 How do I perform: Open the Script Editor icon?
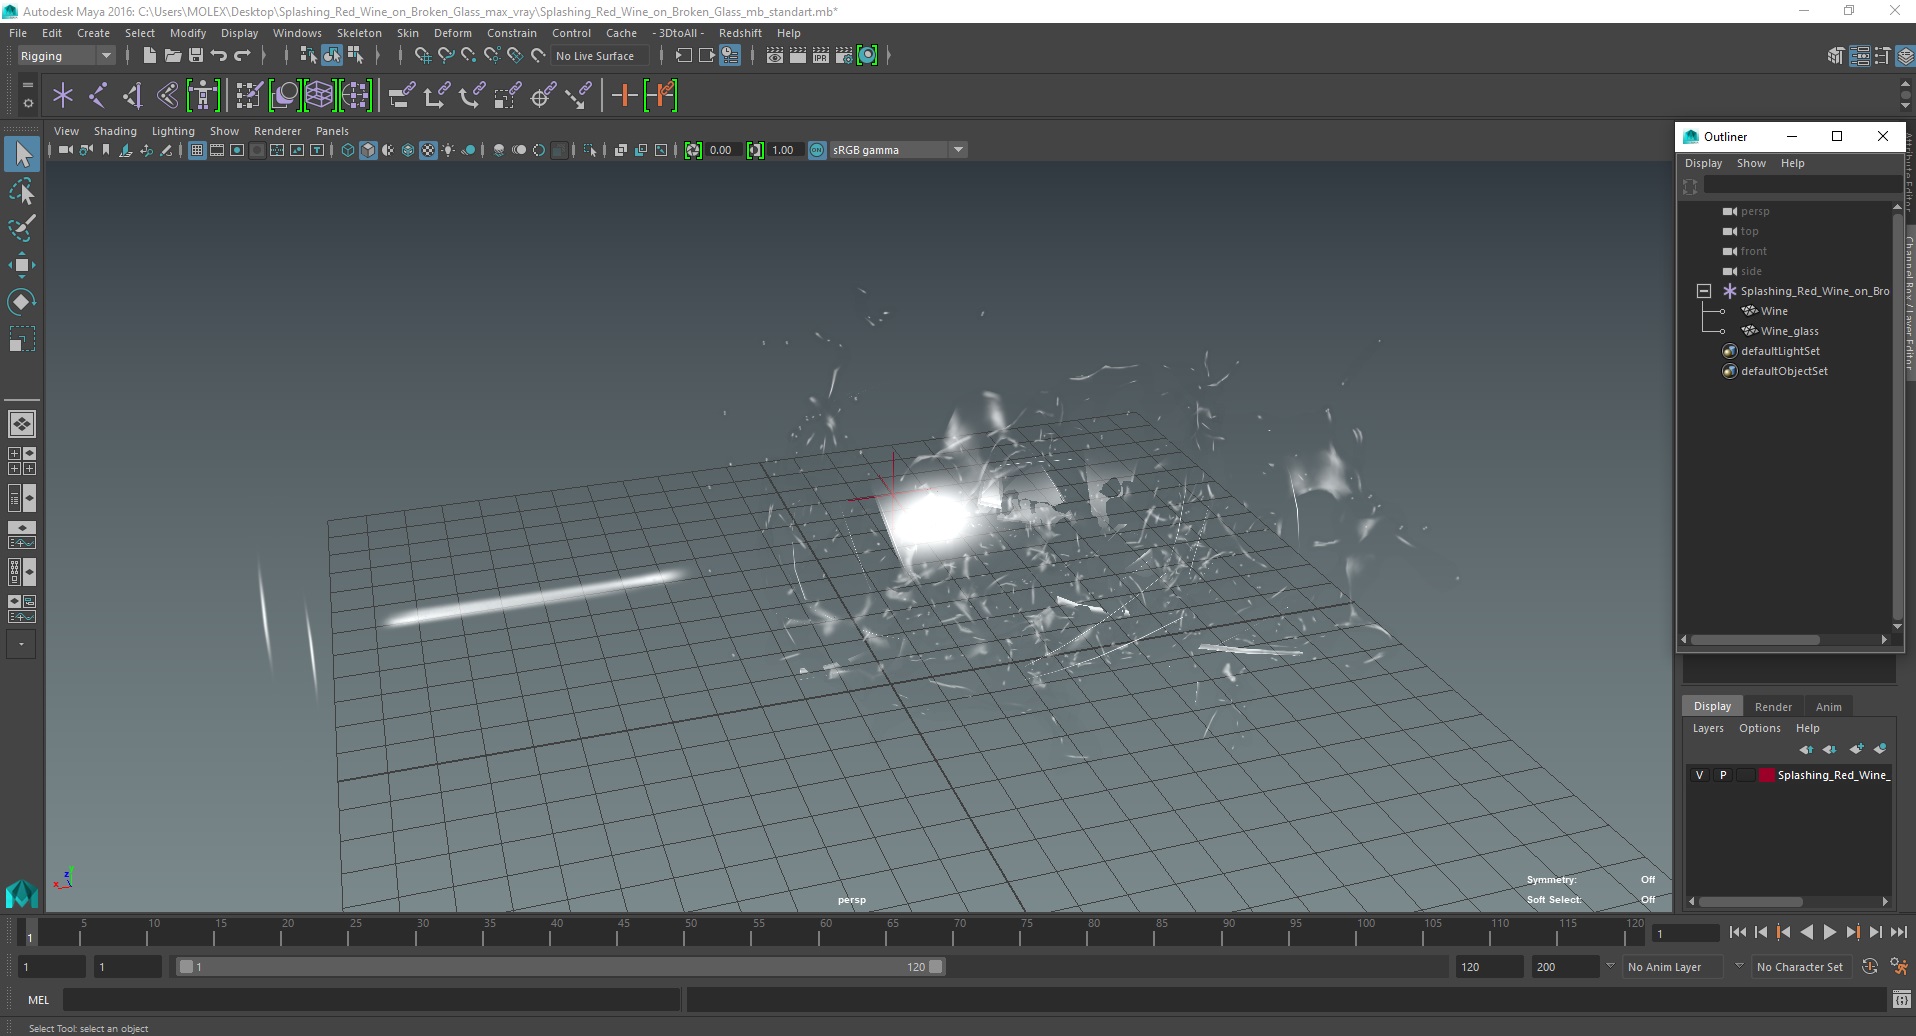click(1902, 999)
